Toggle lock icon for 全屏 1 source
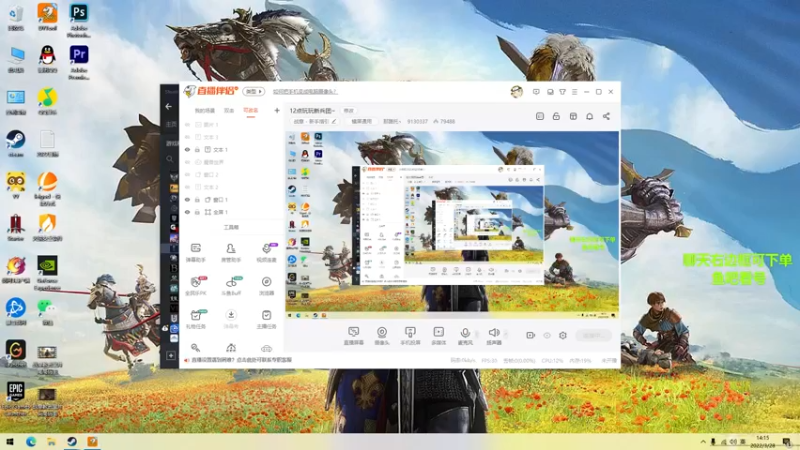Viewport: 800px width, 450px height. point(197,212)
